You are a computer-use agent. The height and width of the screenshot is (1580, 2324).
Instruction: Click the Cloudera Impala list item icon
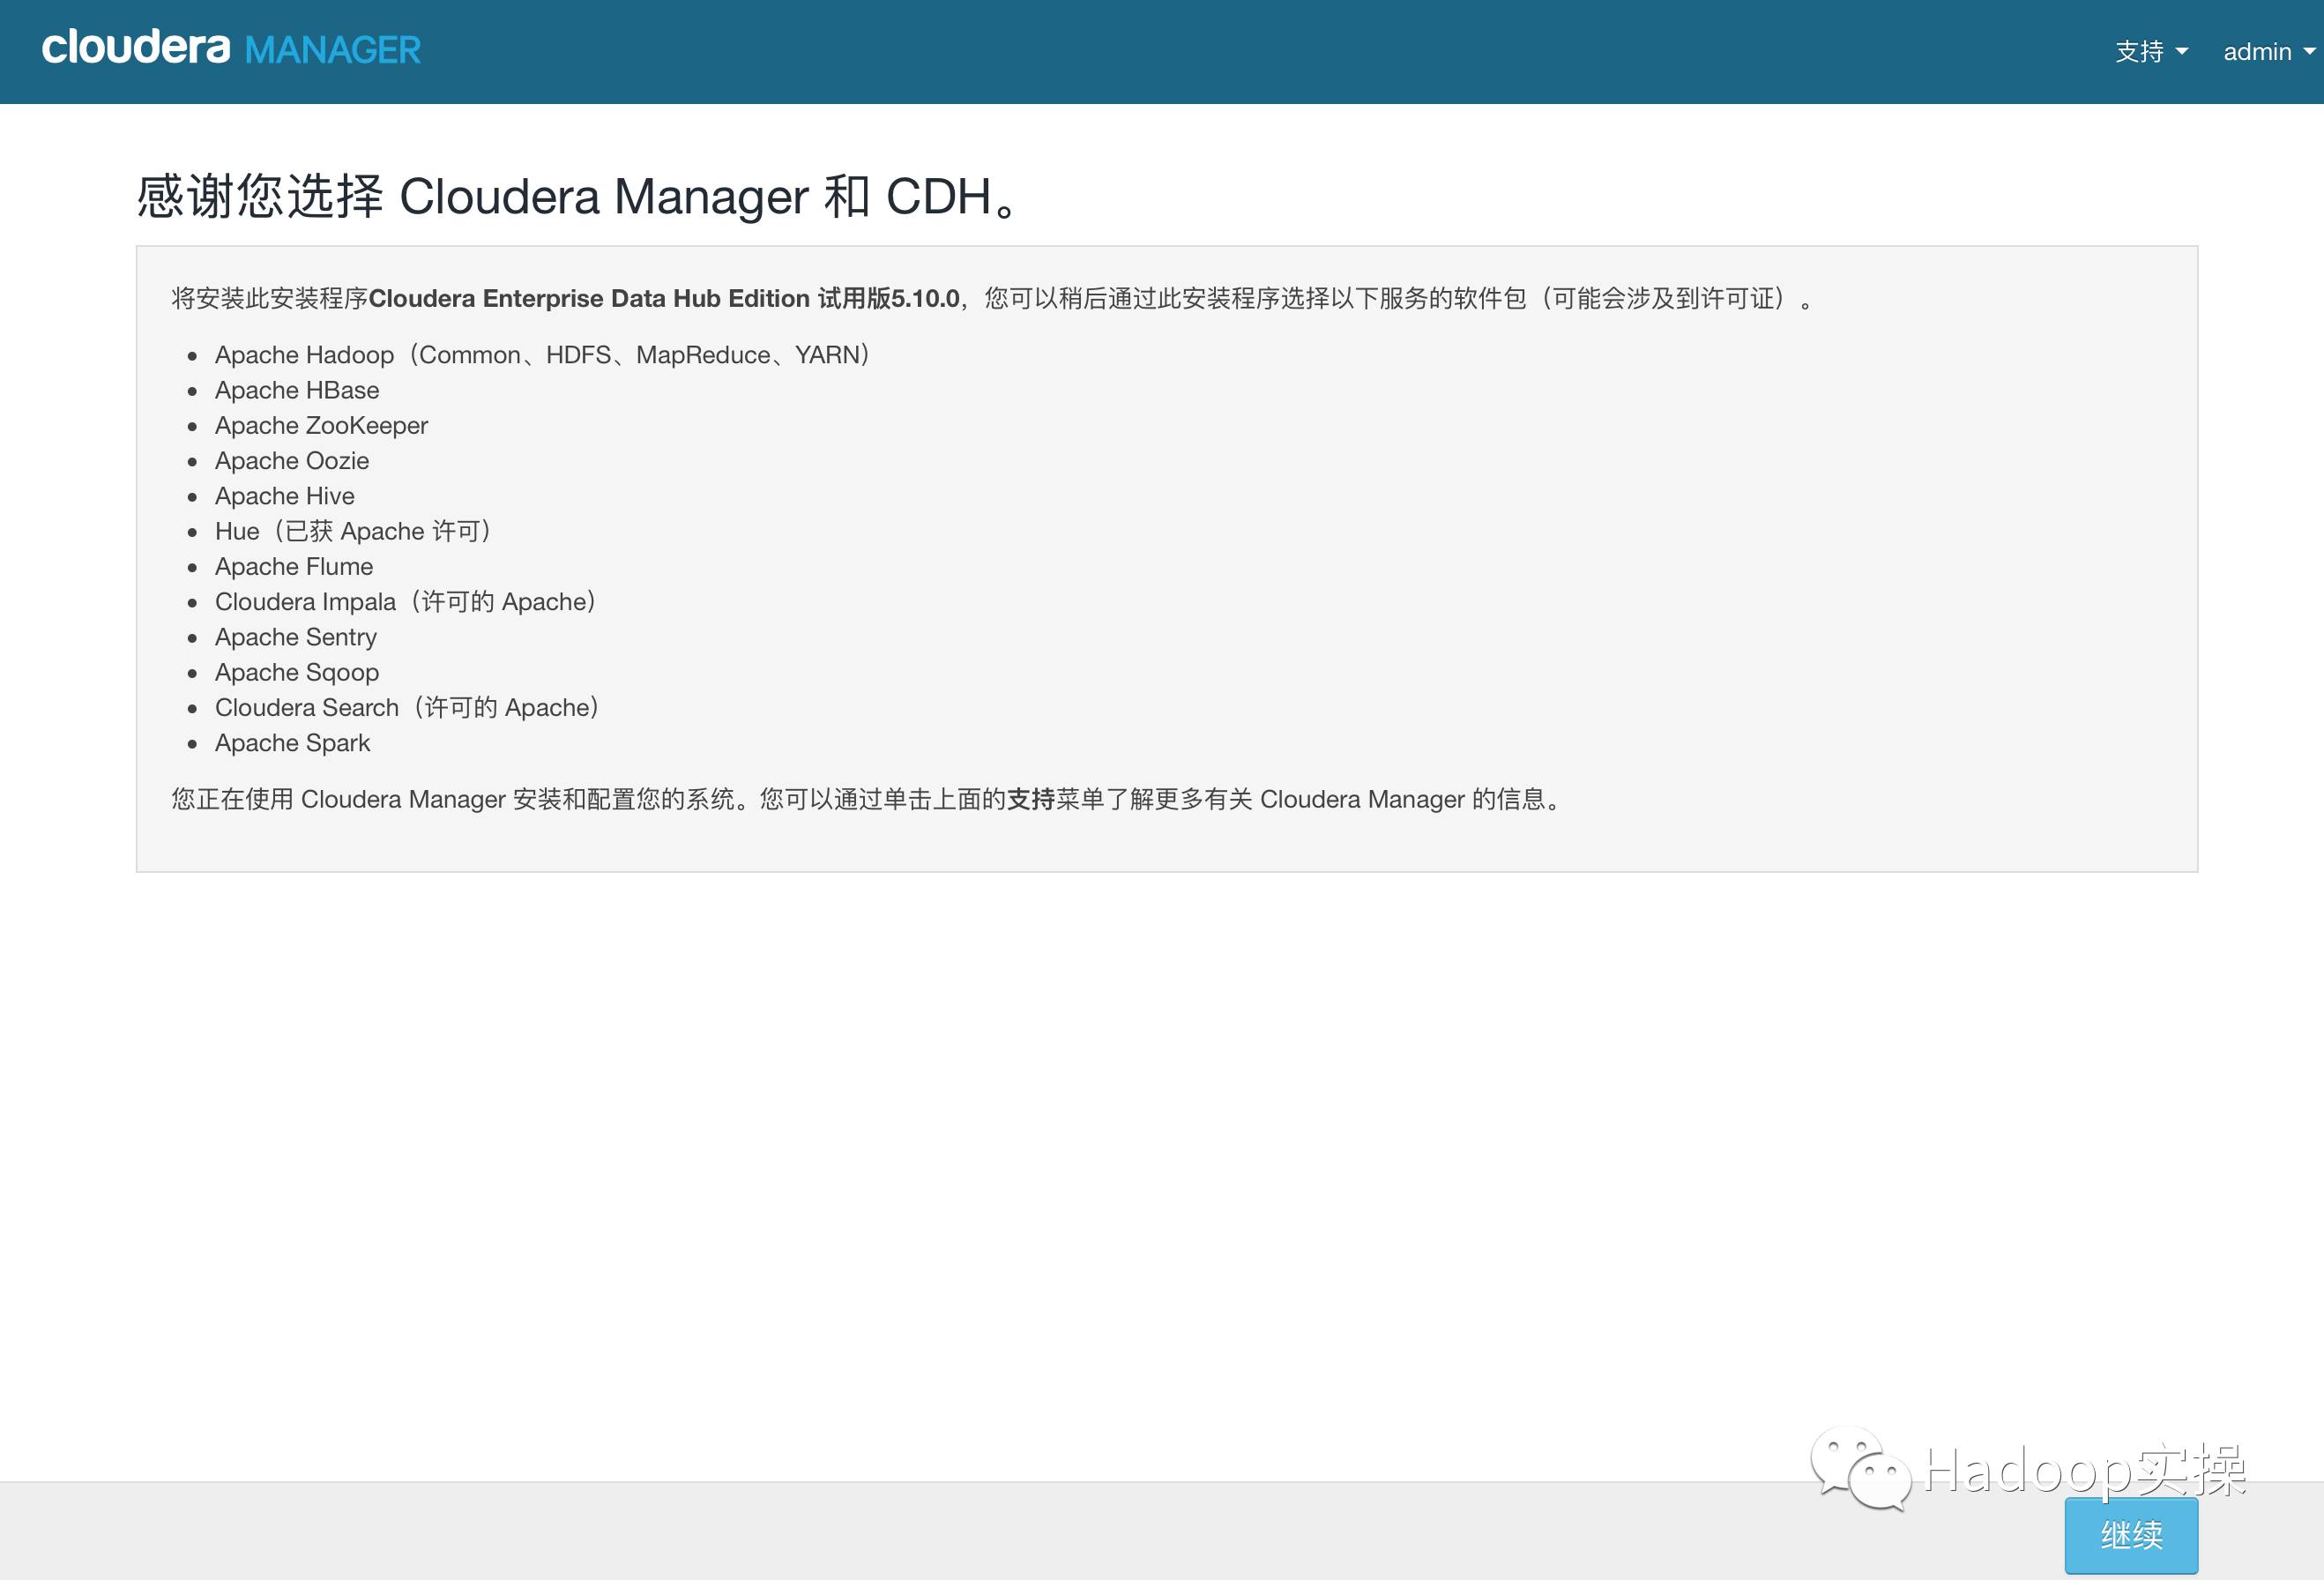[194, 601]
